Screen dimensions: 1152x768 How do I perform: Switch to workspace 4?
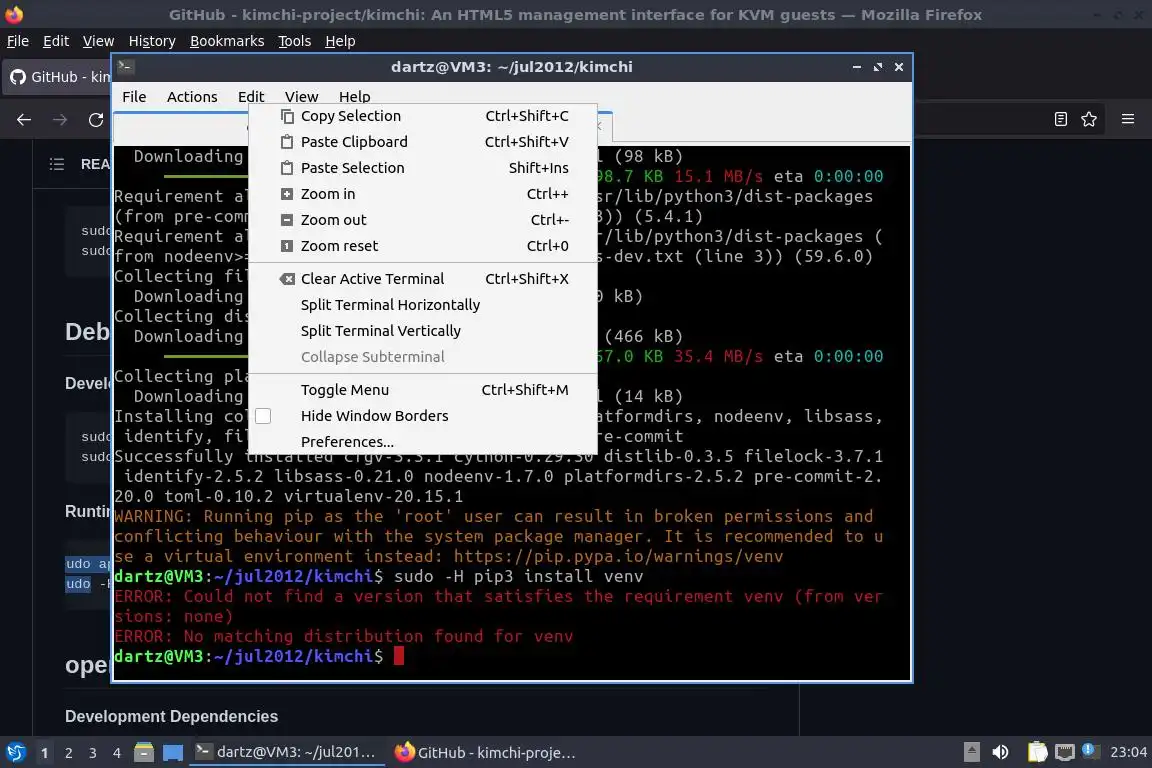pyautogui.click(x=117, y=753)
